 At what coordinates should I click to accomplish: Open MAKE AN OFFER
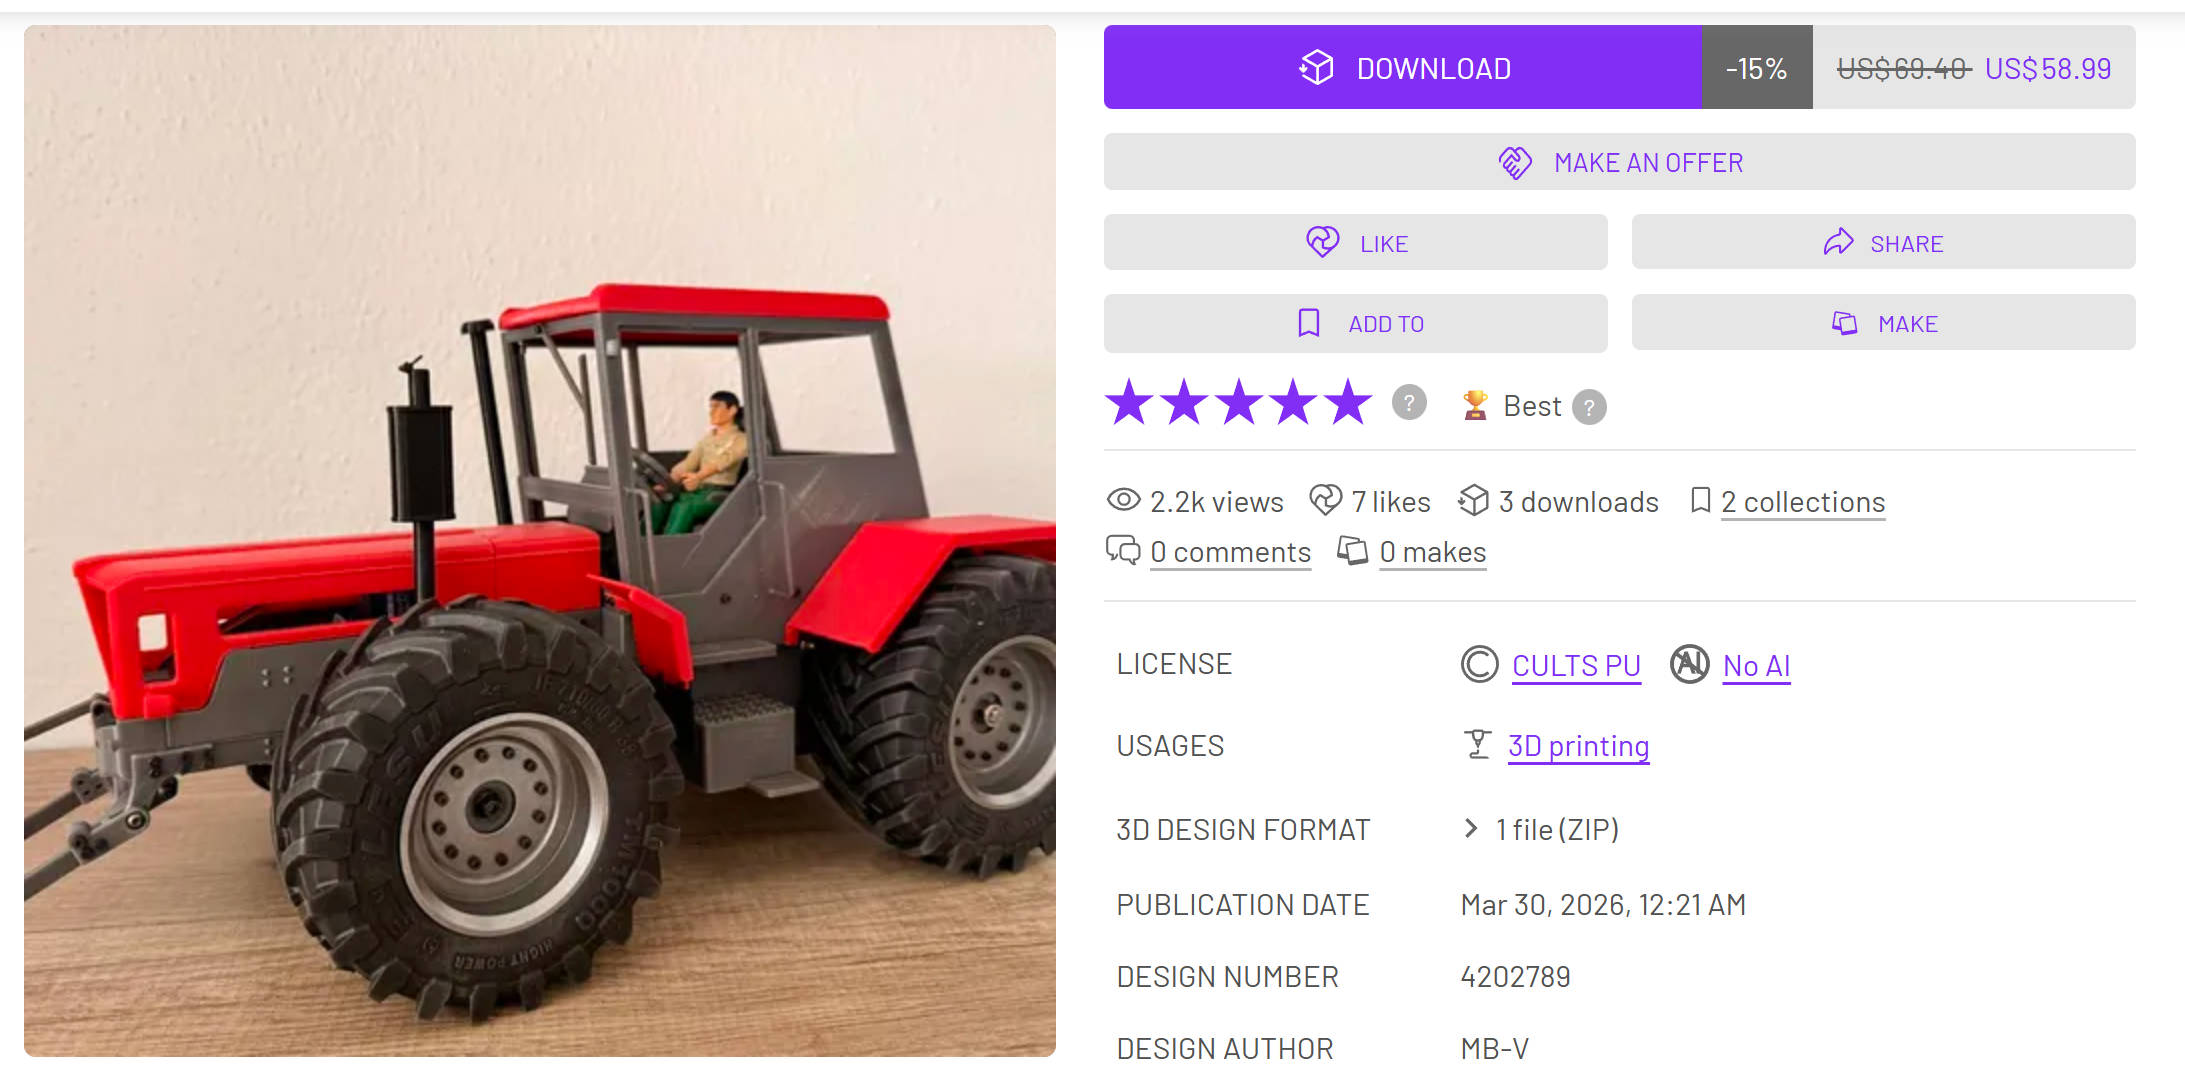tap(1619, 162)
